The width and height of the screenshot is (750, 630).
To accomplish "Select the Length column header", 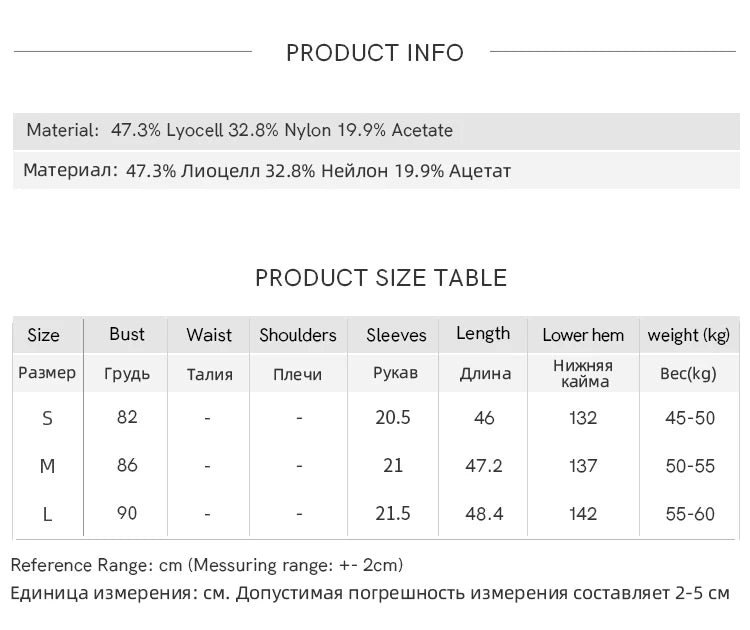I will pos(483,334).
